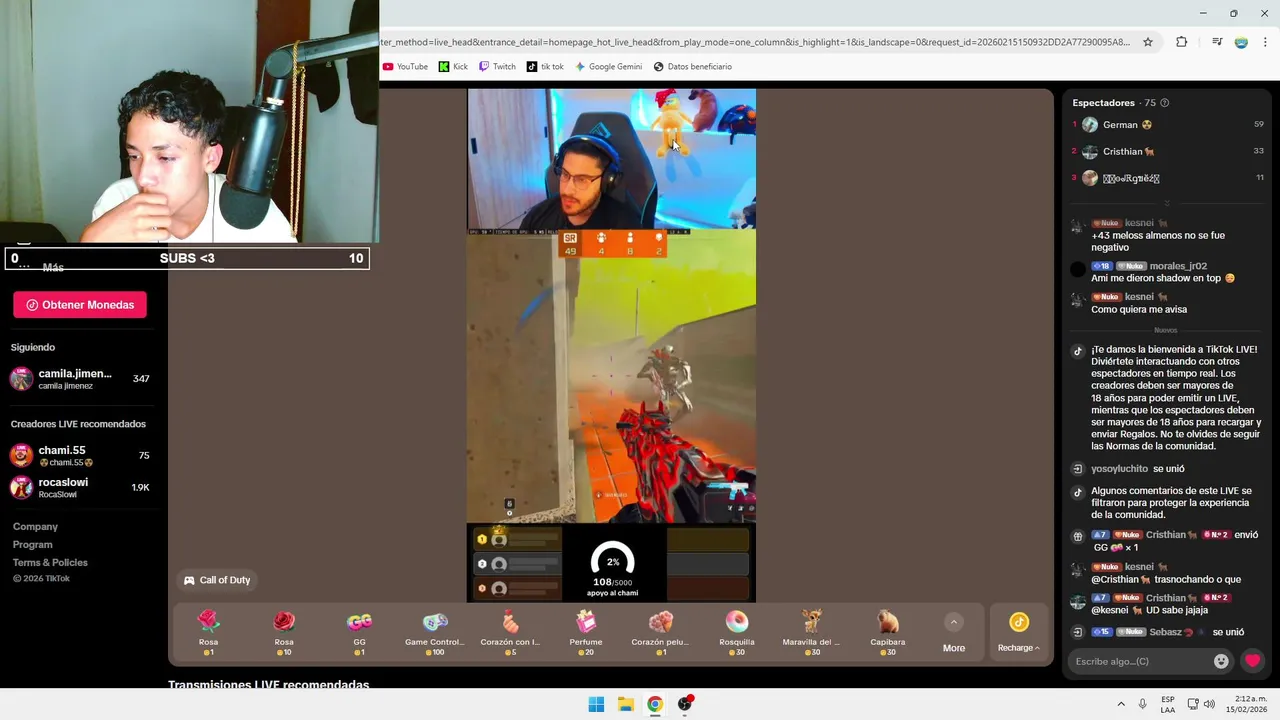This screenshot has height=720, width=1280.
Task: Open Chrome three-dot menu
Action: coord(1265,42)
